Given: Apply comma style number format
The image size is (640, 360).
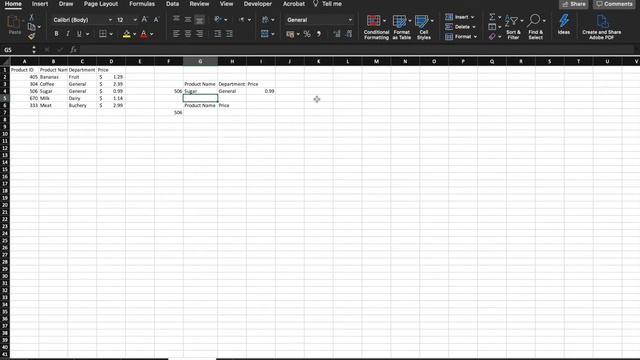Looking at the screenshot, I should coord(319,34).
